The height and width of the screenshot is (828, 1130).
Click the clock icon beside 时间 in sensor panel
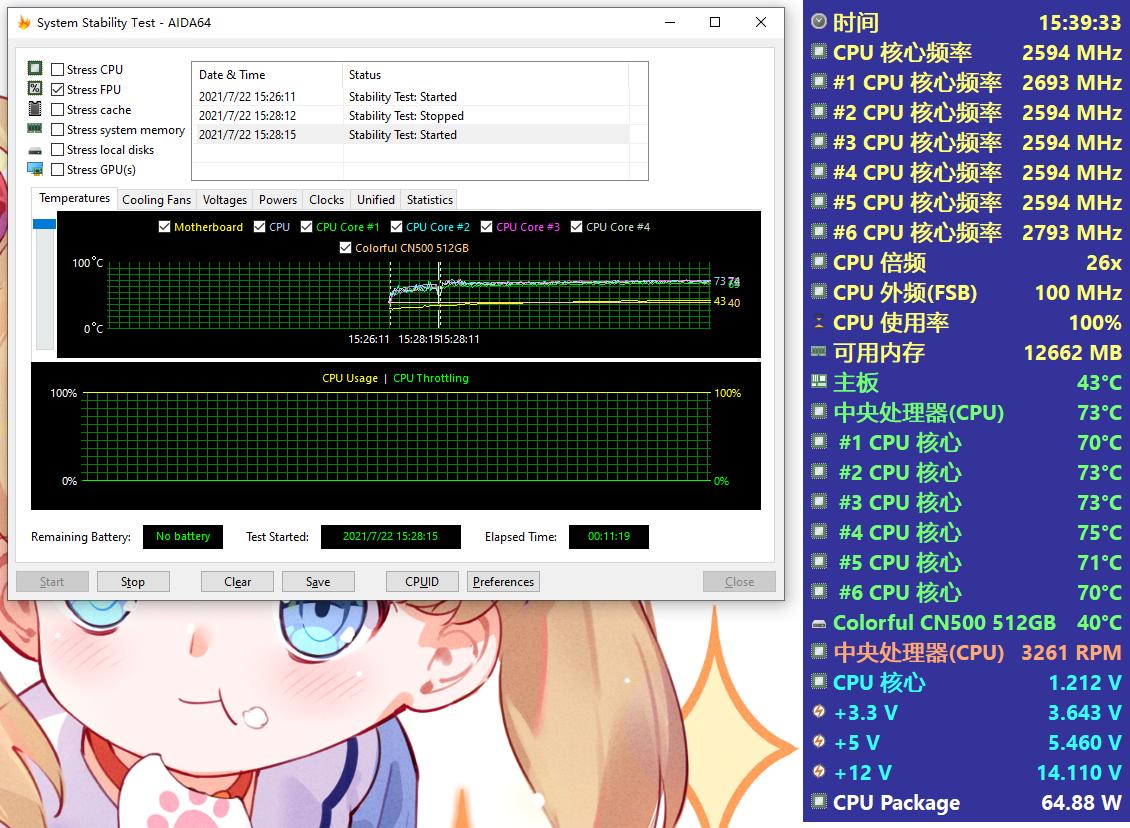pyautogui.click(x=819, y=22)
